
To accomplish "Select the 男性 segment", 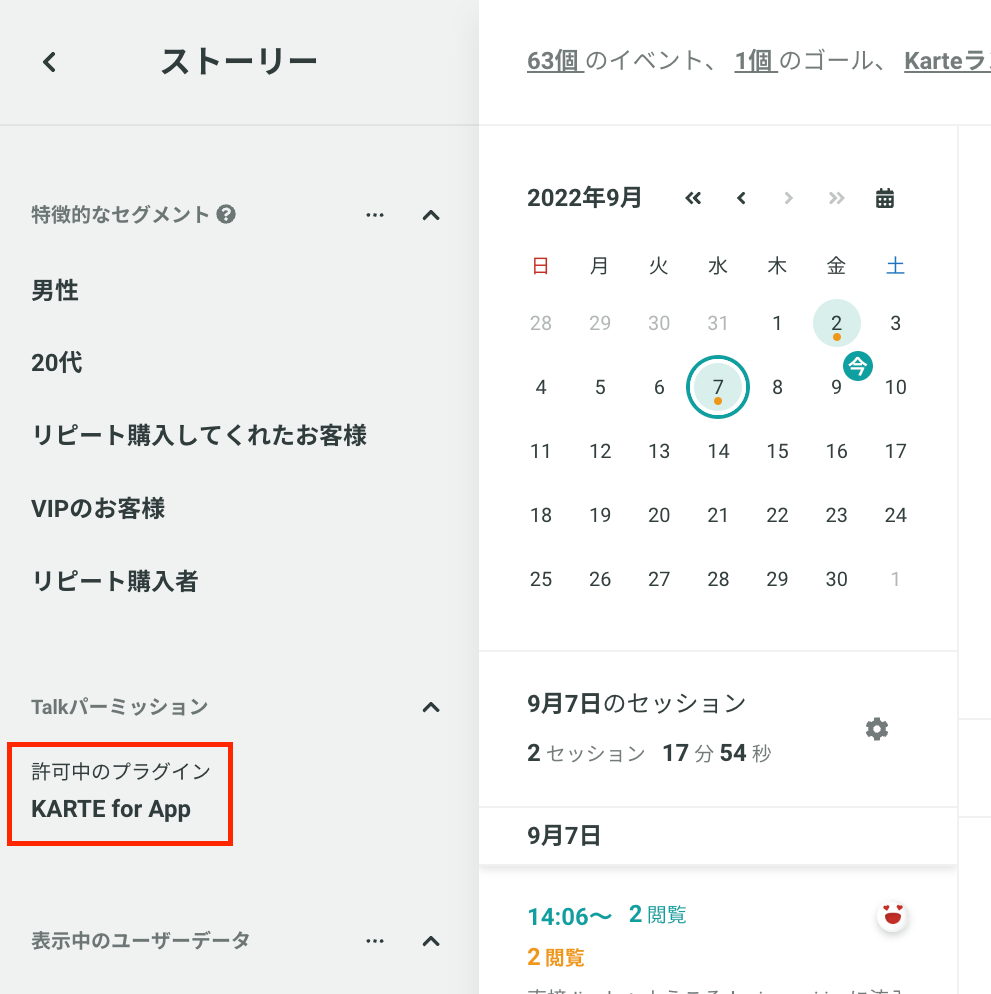I will (55, 290).
